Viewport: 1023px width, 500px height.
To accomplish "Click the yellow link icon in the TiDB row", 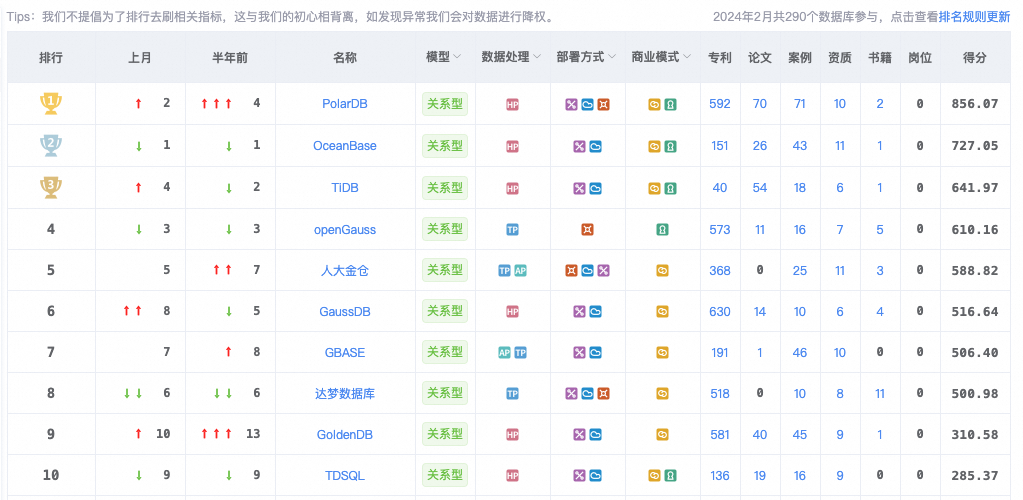I will coord(654,189).
